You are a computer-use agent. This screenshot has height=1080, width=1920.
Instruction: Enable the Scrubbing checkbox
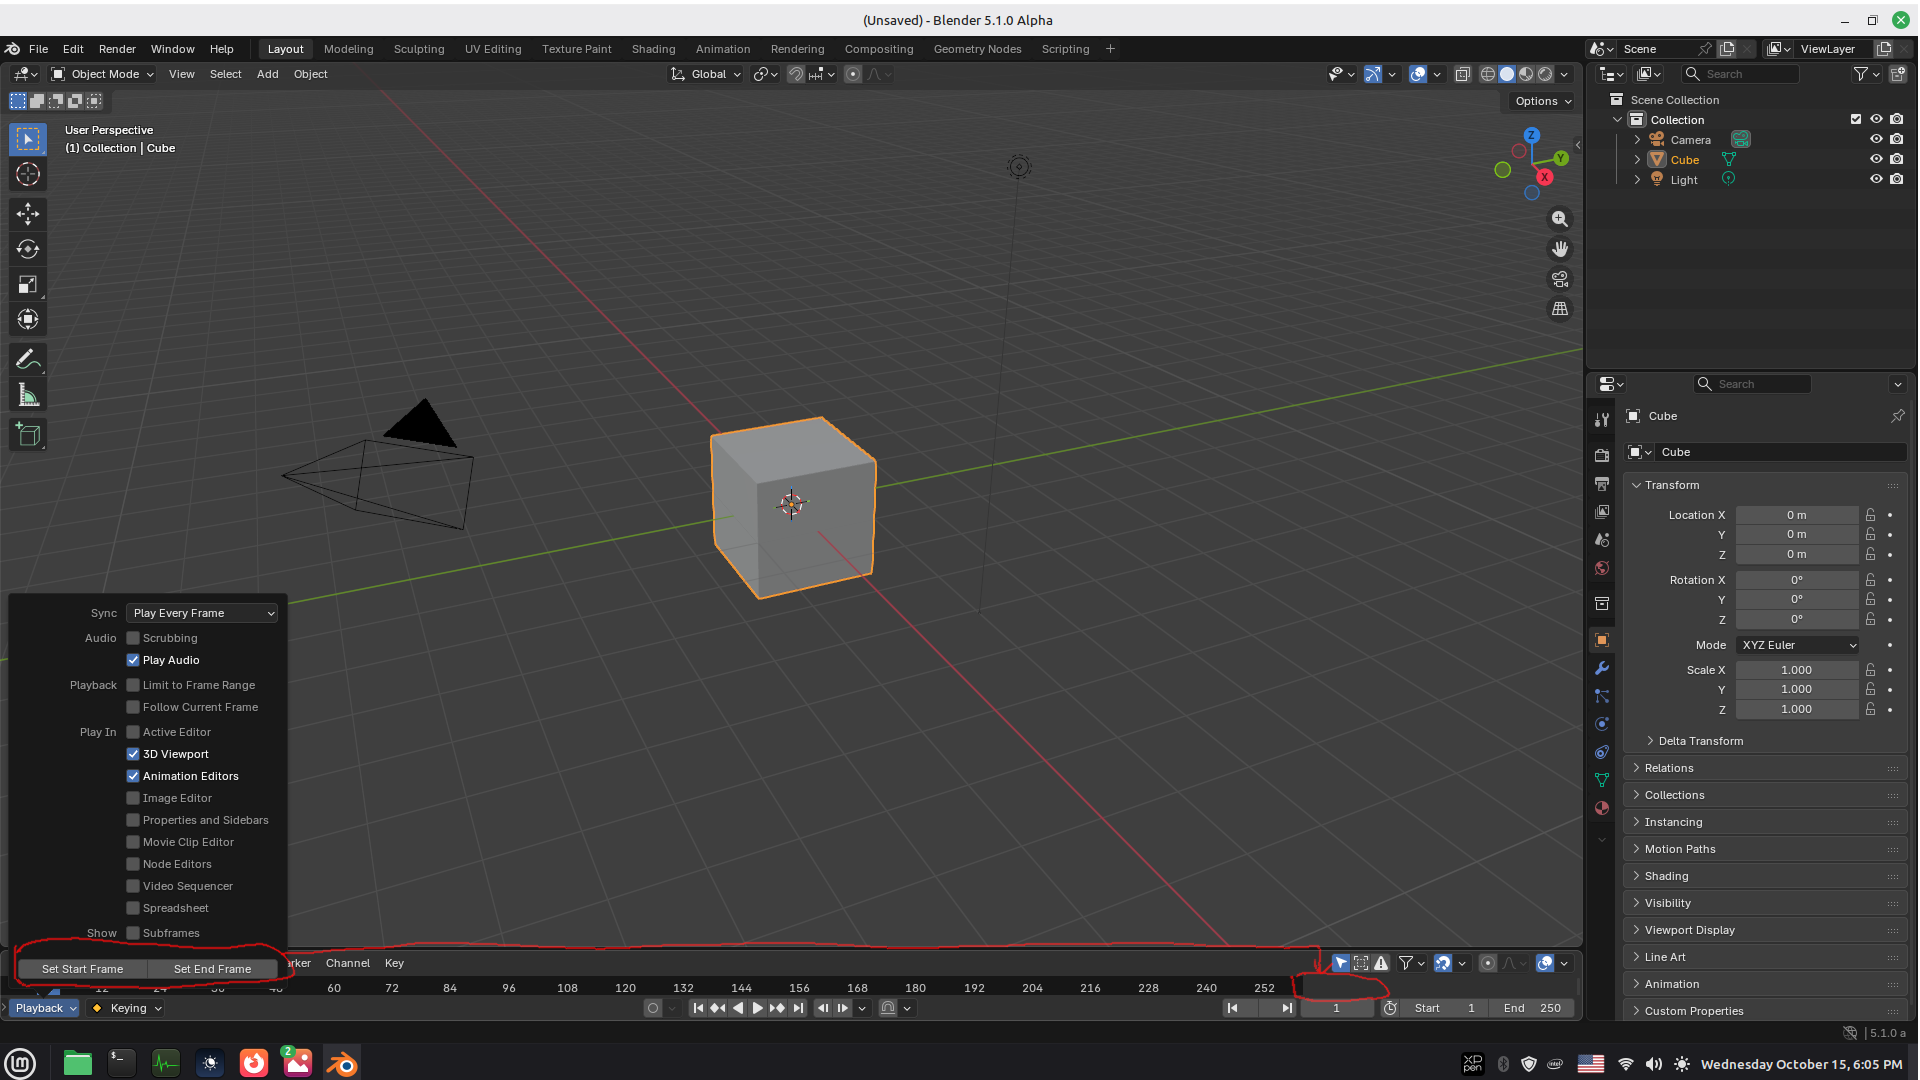tap(133, 638)
